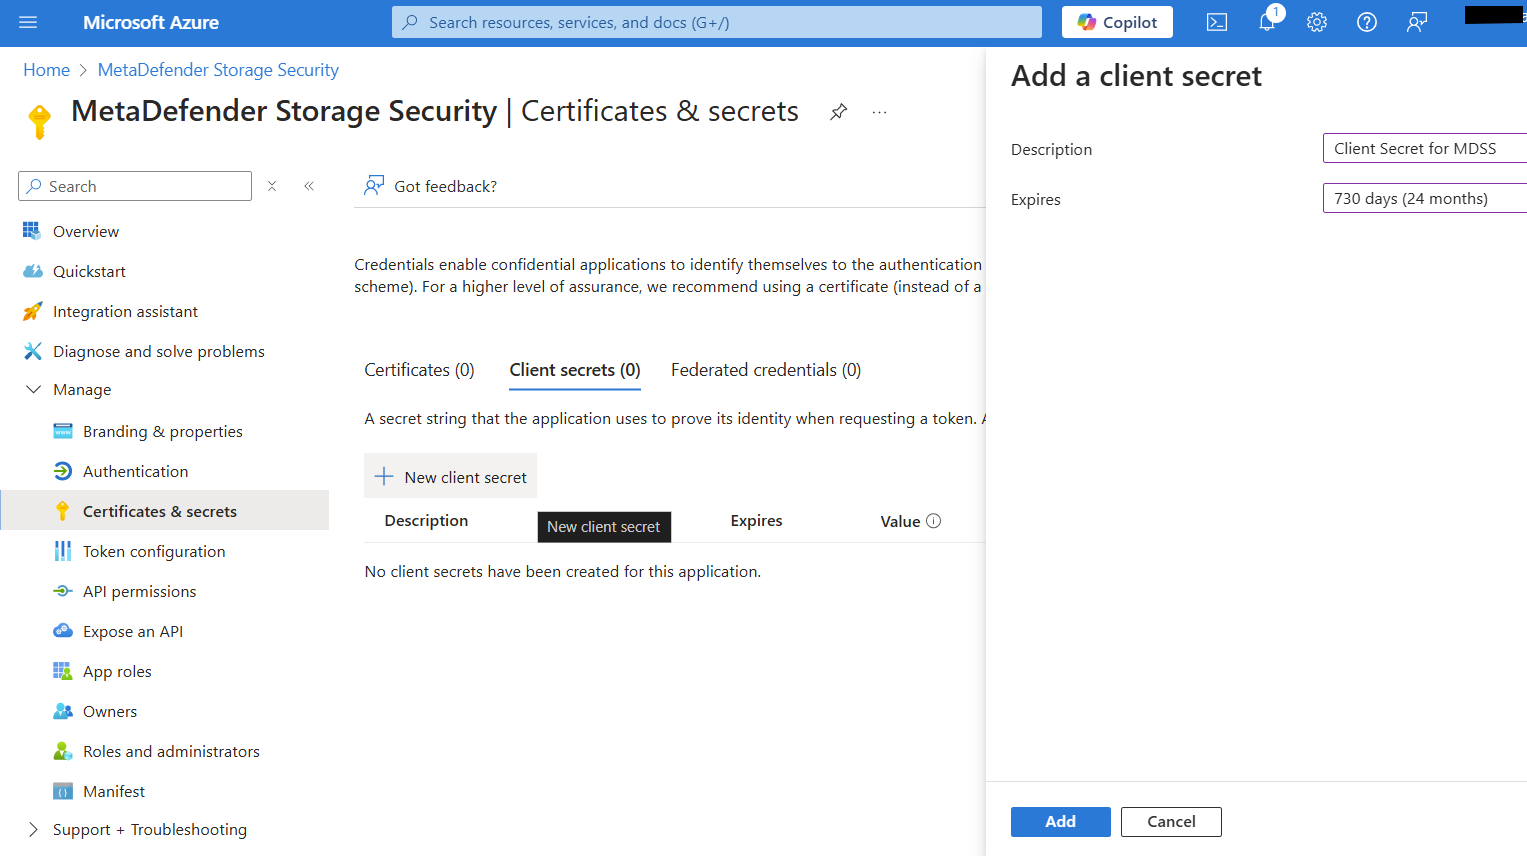Image resolution: width=1527 pixels, height=856 pixels.
Task: Open the more options ellipsis near the title
Action: click(x=879, y=112)
